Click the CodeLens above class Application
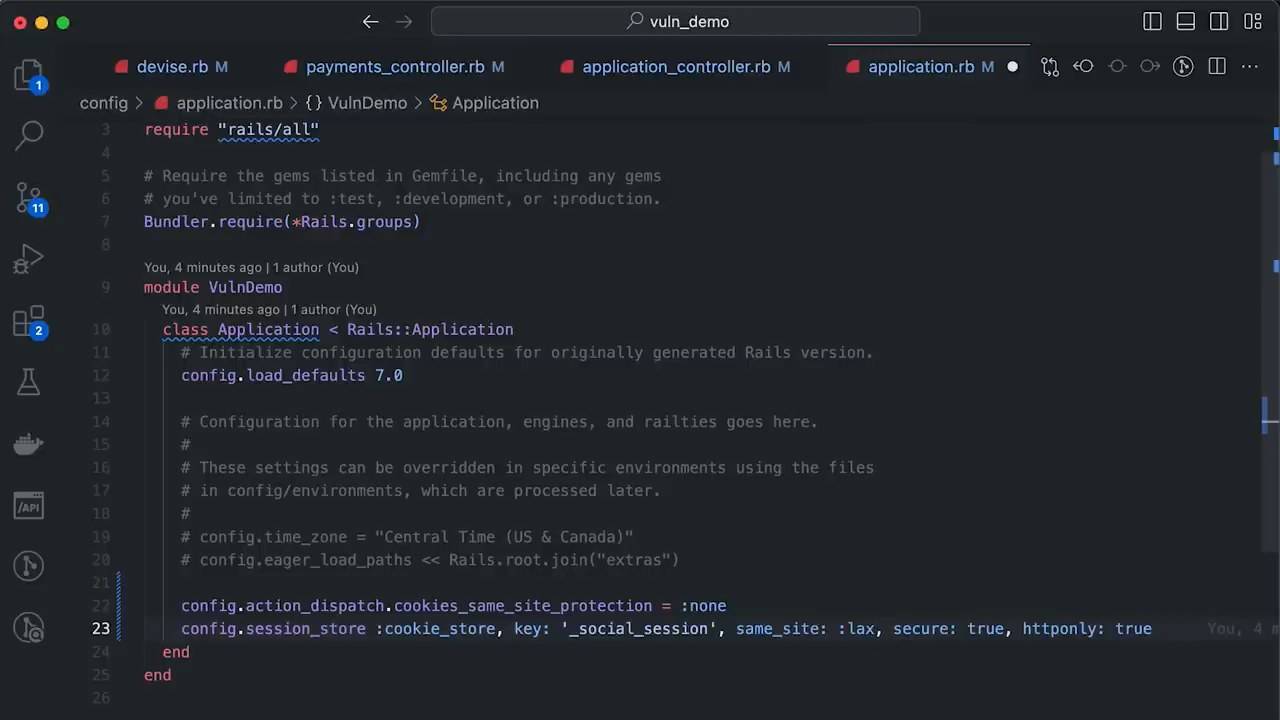Screen dimensions: 1280x720 (x=269, y=310)
